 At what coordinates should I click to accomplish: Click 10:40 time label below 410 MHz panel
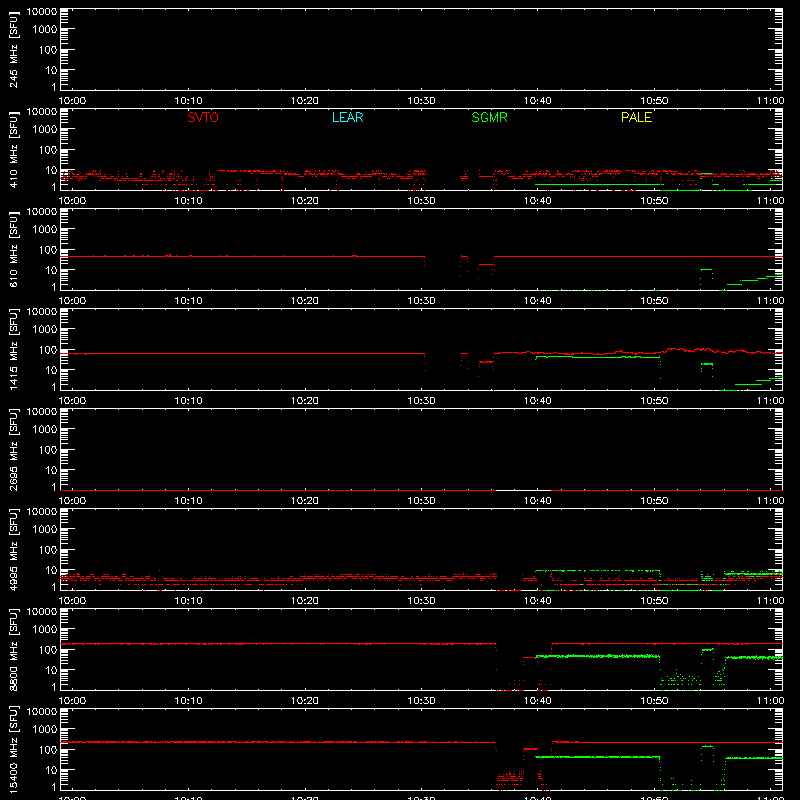click(538, 201)
